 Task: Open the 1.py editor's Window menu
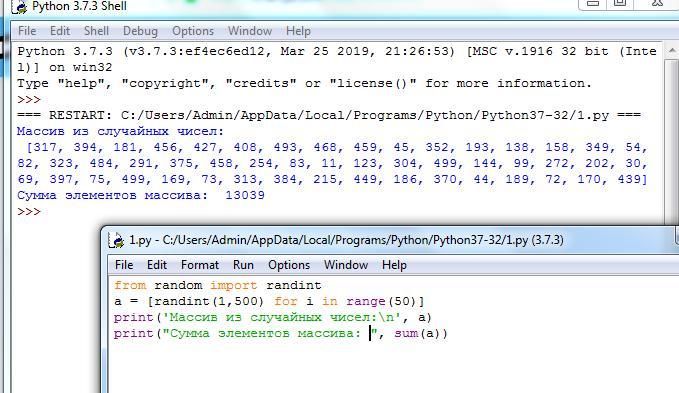coord(346,265)
